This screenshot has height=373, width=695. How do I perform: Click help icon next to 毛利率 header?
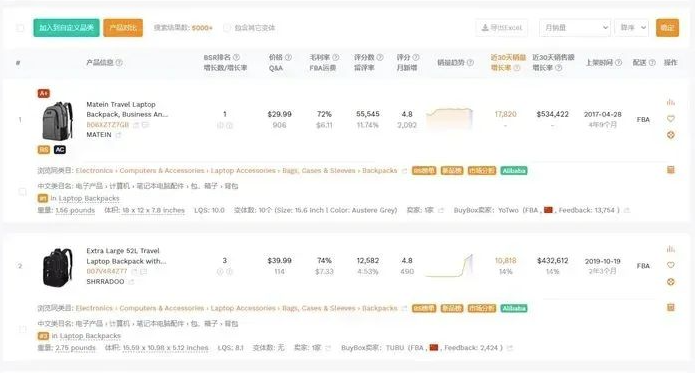tap(336, 57)
